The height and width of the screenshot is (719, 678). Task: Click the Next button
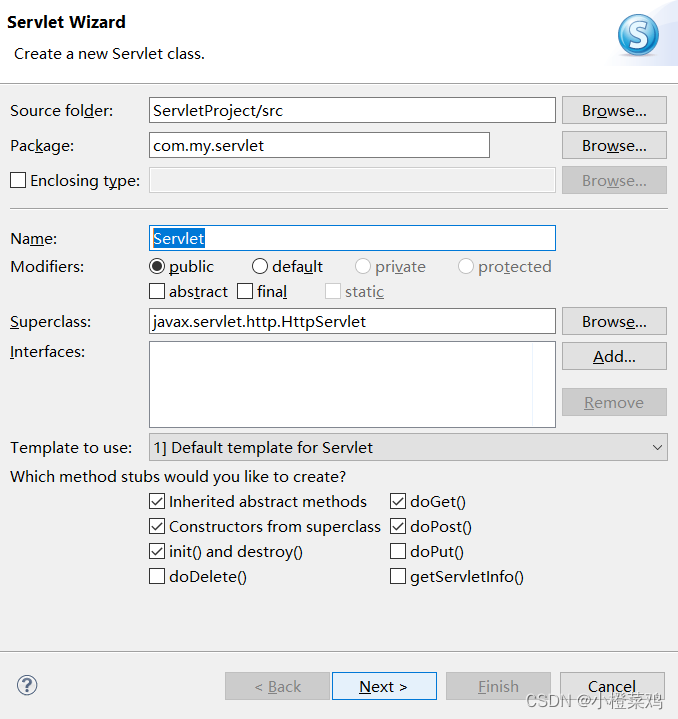pos(384,686)
